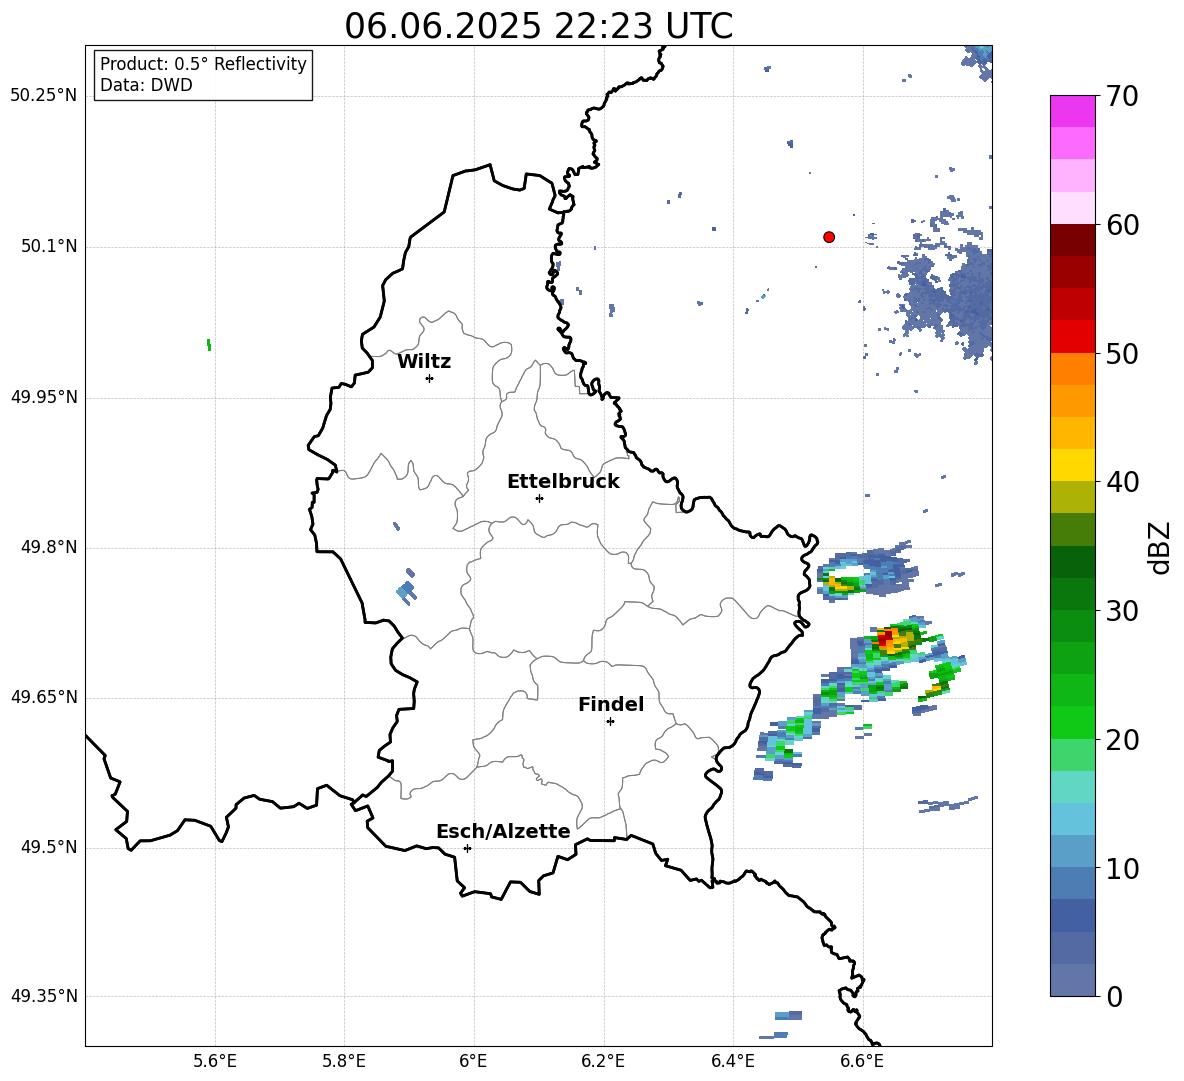Click the Esch/Alzette station cross marker

click(x=467, y=848)
